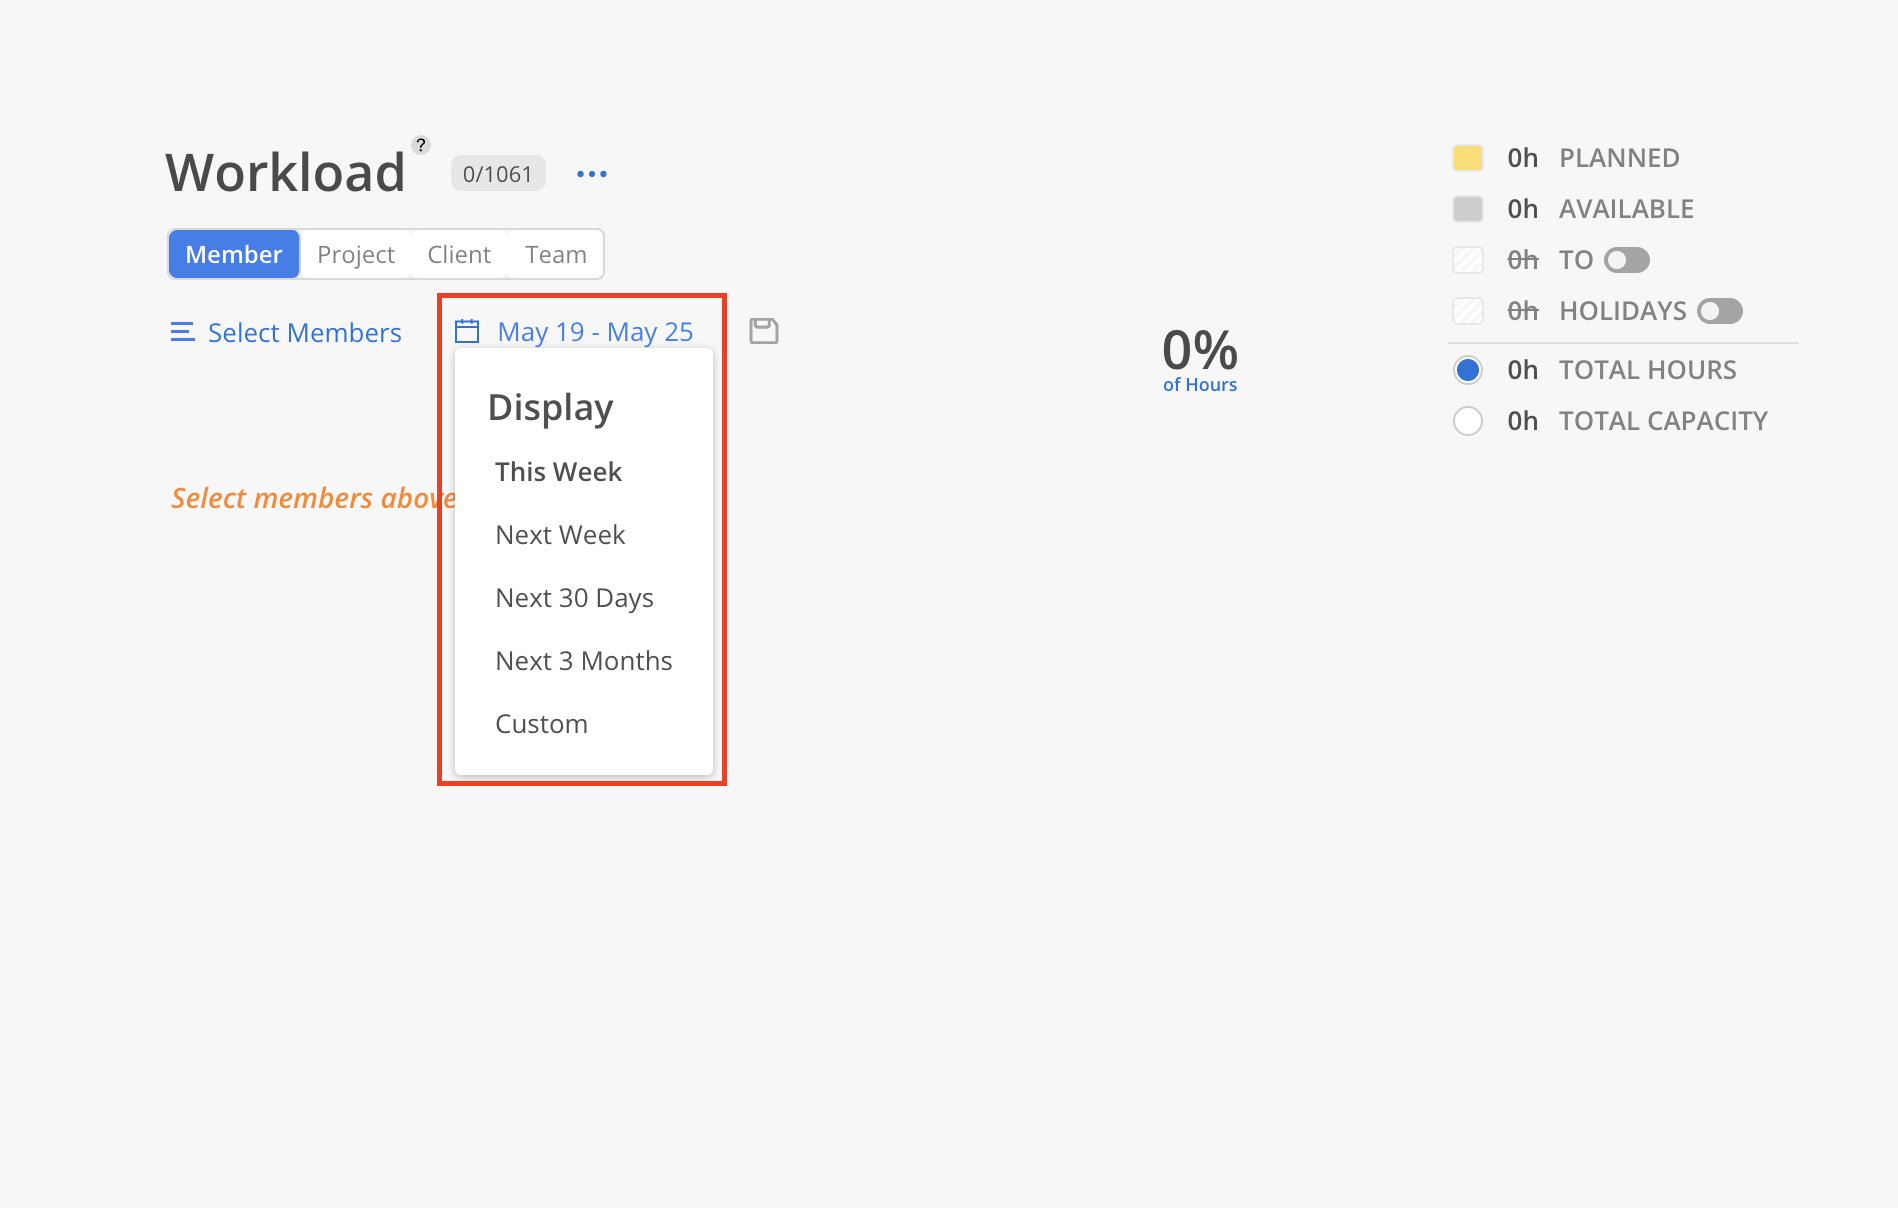Select Custom in the Display dropdown
1898x1208 pixels.
(541, 723)
